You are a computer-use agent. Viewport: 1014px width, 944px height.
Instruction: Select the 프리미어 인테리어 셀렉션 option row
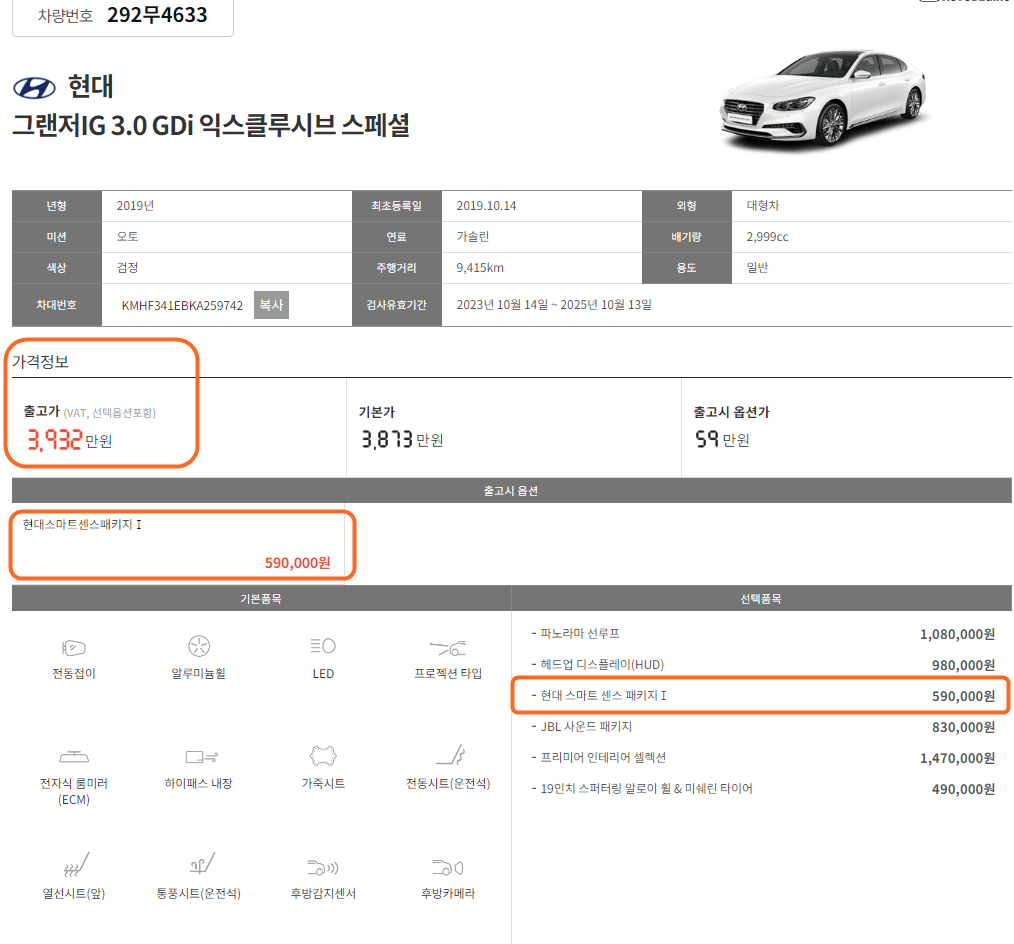tap(763, 758)
